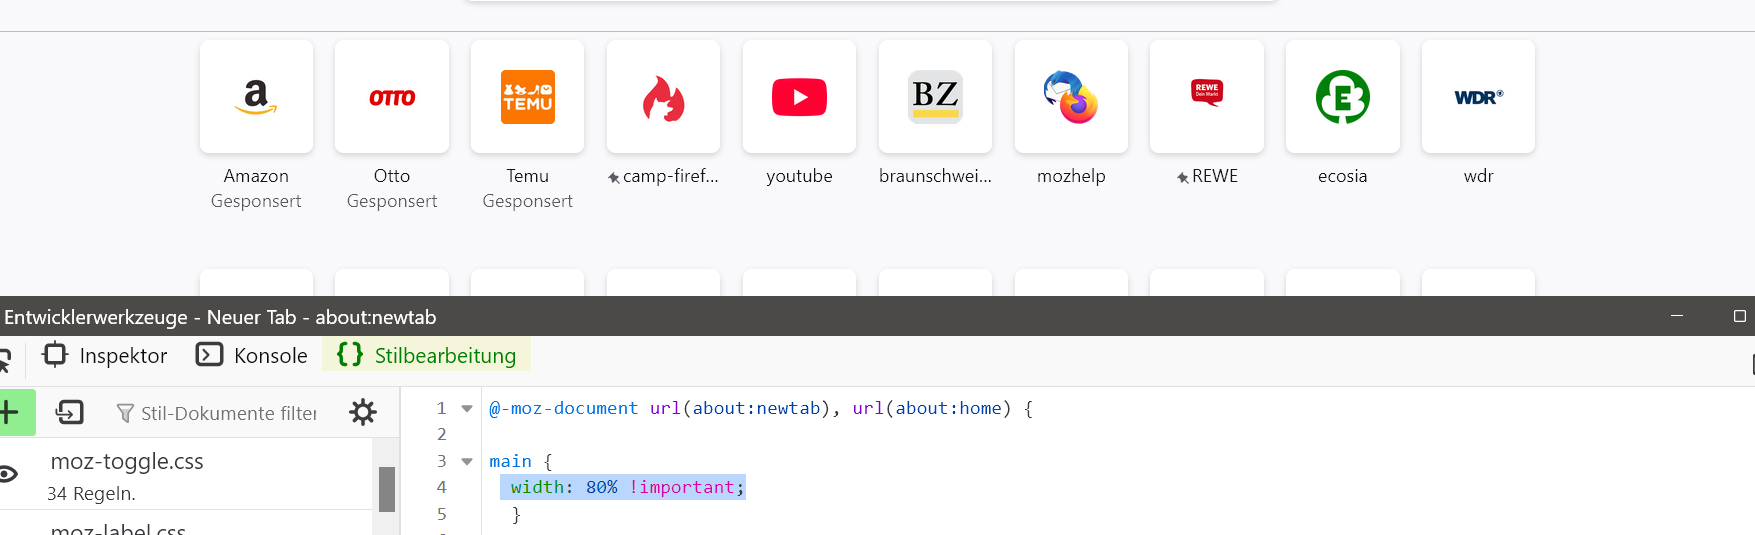Open the mozhelp shortcut tile
The height and width of the screenshot is (535, 1755).
pyautogui.click(x=1071, y=97)
